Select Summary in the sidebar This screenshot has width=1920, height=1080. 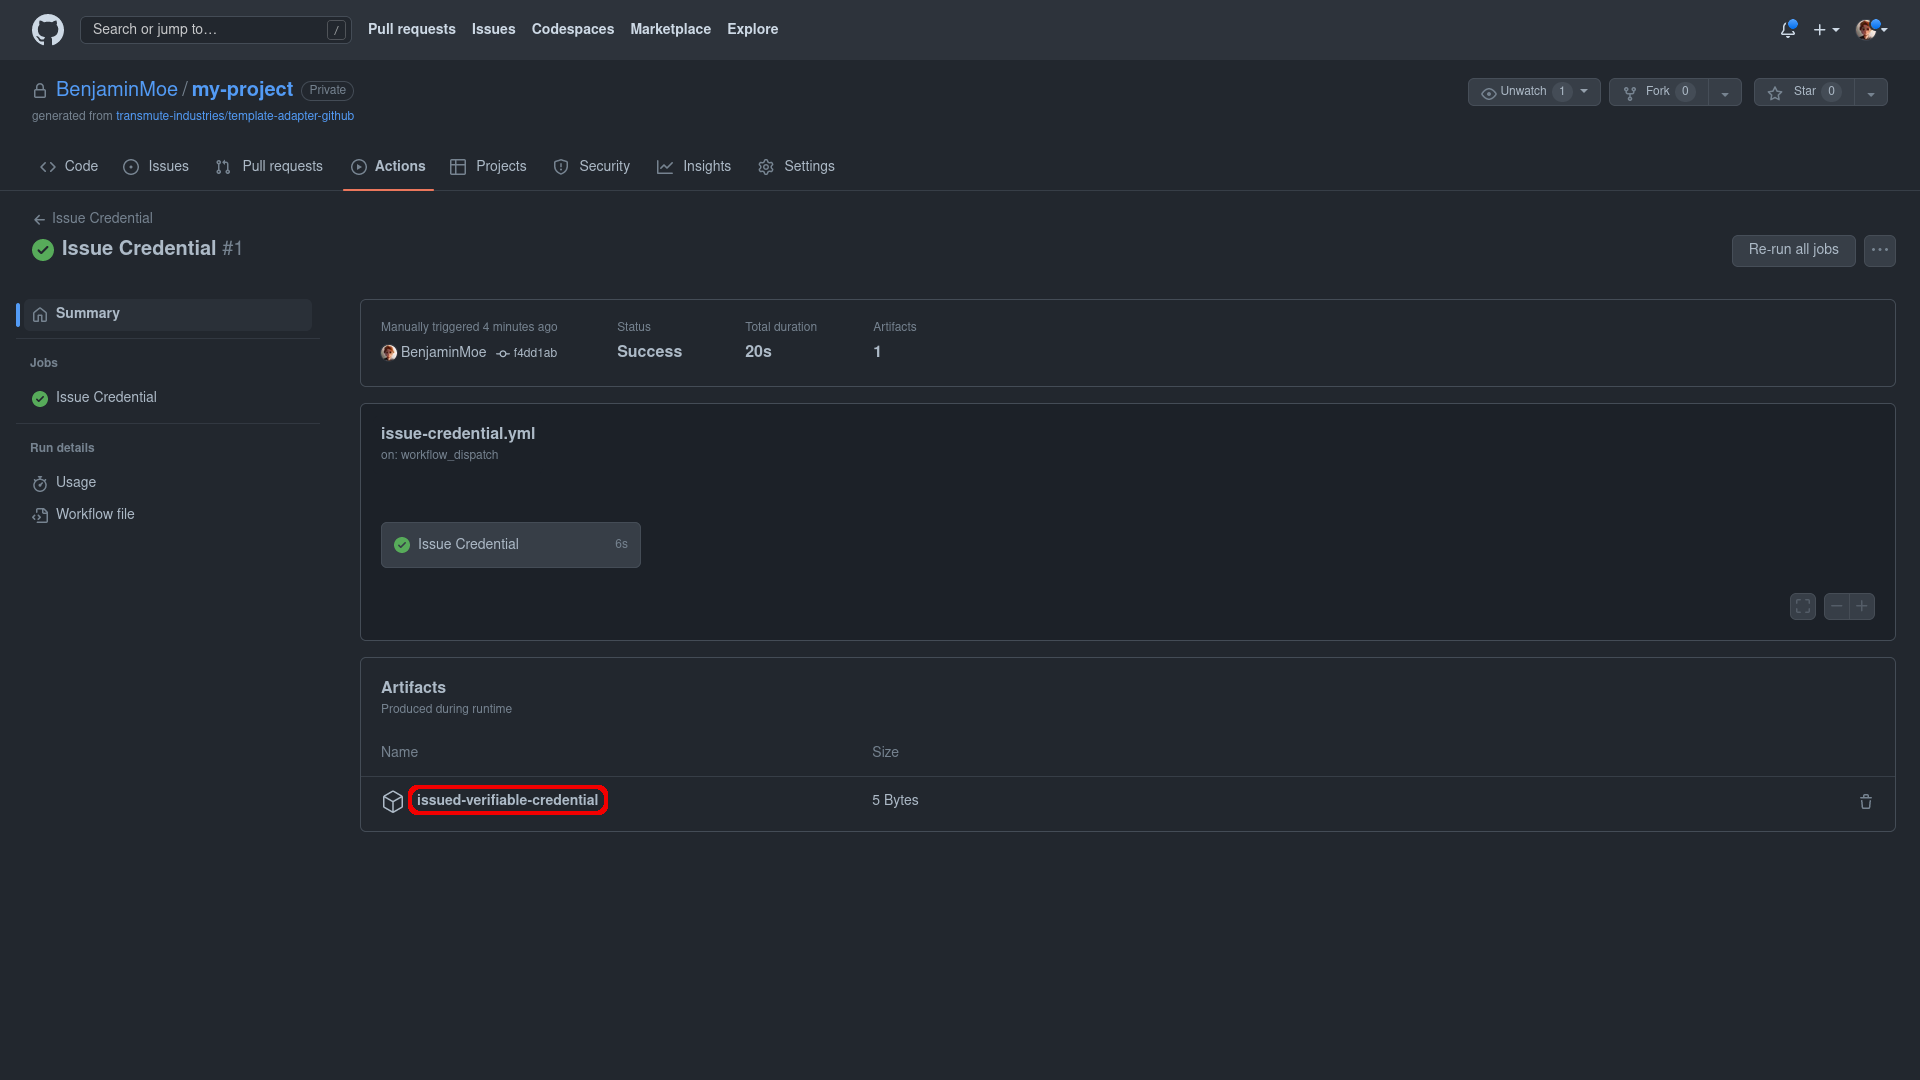166,314
